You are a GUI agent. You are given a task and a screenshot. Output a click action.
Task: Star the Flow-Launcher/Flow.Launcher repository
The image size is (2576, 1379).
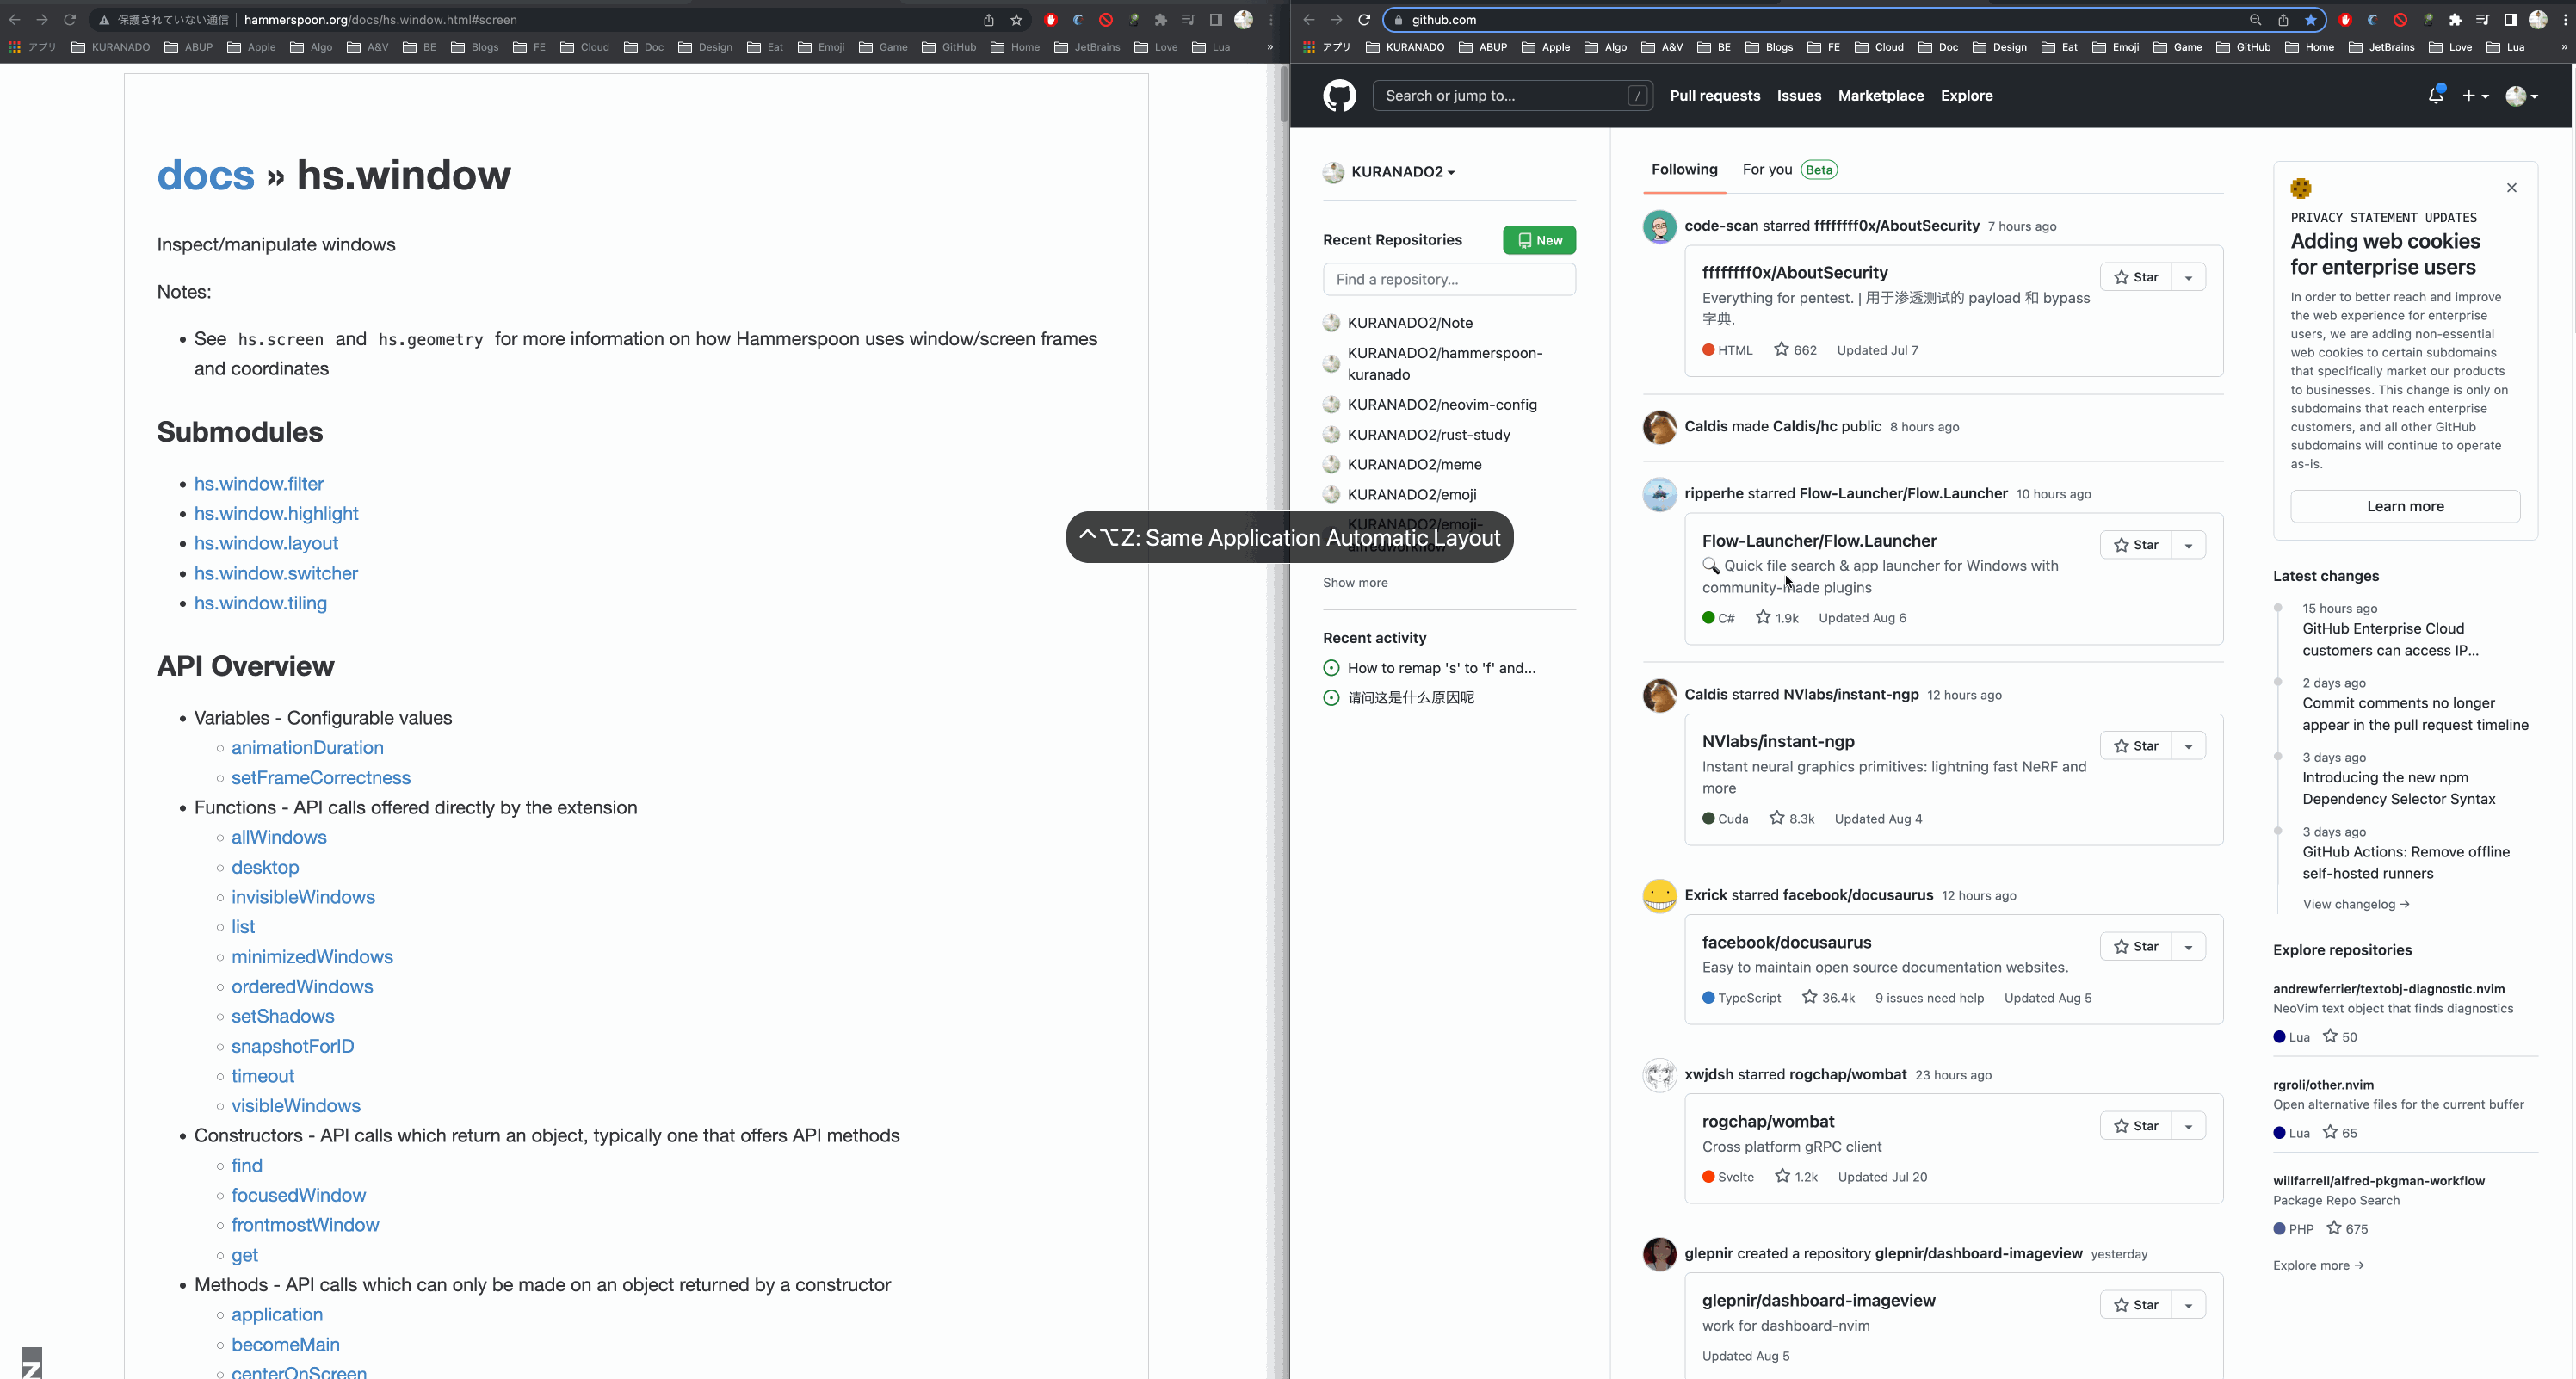2136,545
